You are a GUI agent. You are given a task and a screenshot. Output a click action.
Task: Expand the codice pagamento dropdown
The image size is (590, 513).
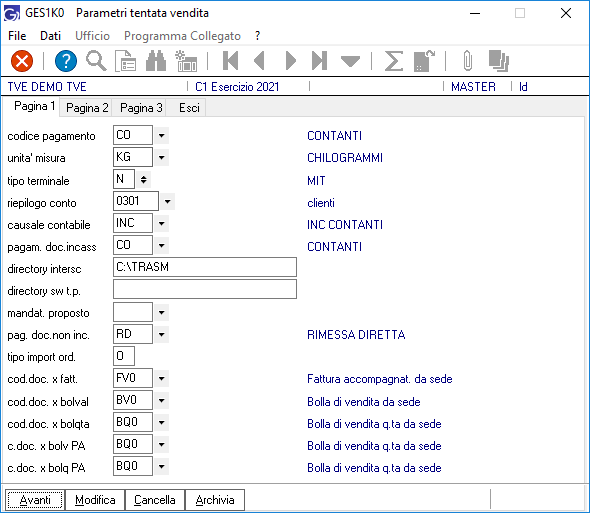point(161,135)
